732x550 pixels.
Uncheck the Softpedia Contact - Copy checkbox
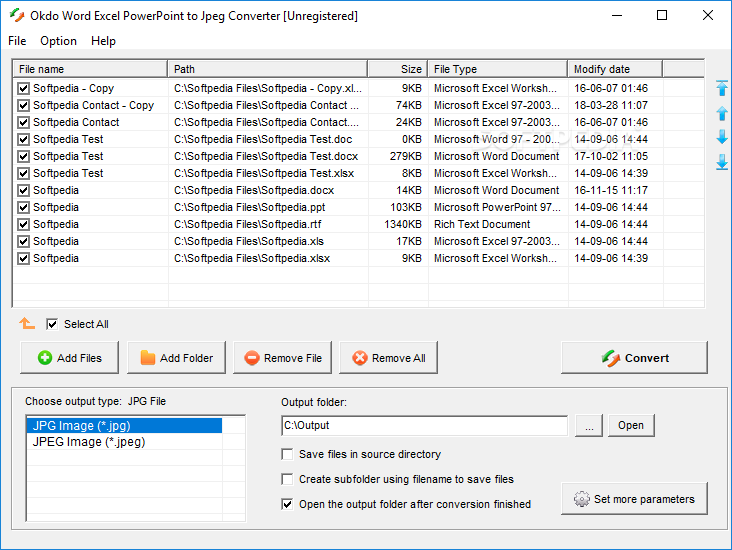pyautogui.click(x=23, y=106)
